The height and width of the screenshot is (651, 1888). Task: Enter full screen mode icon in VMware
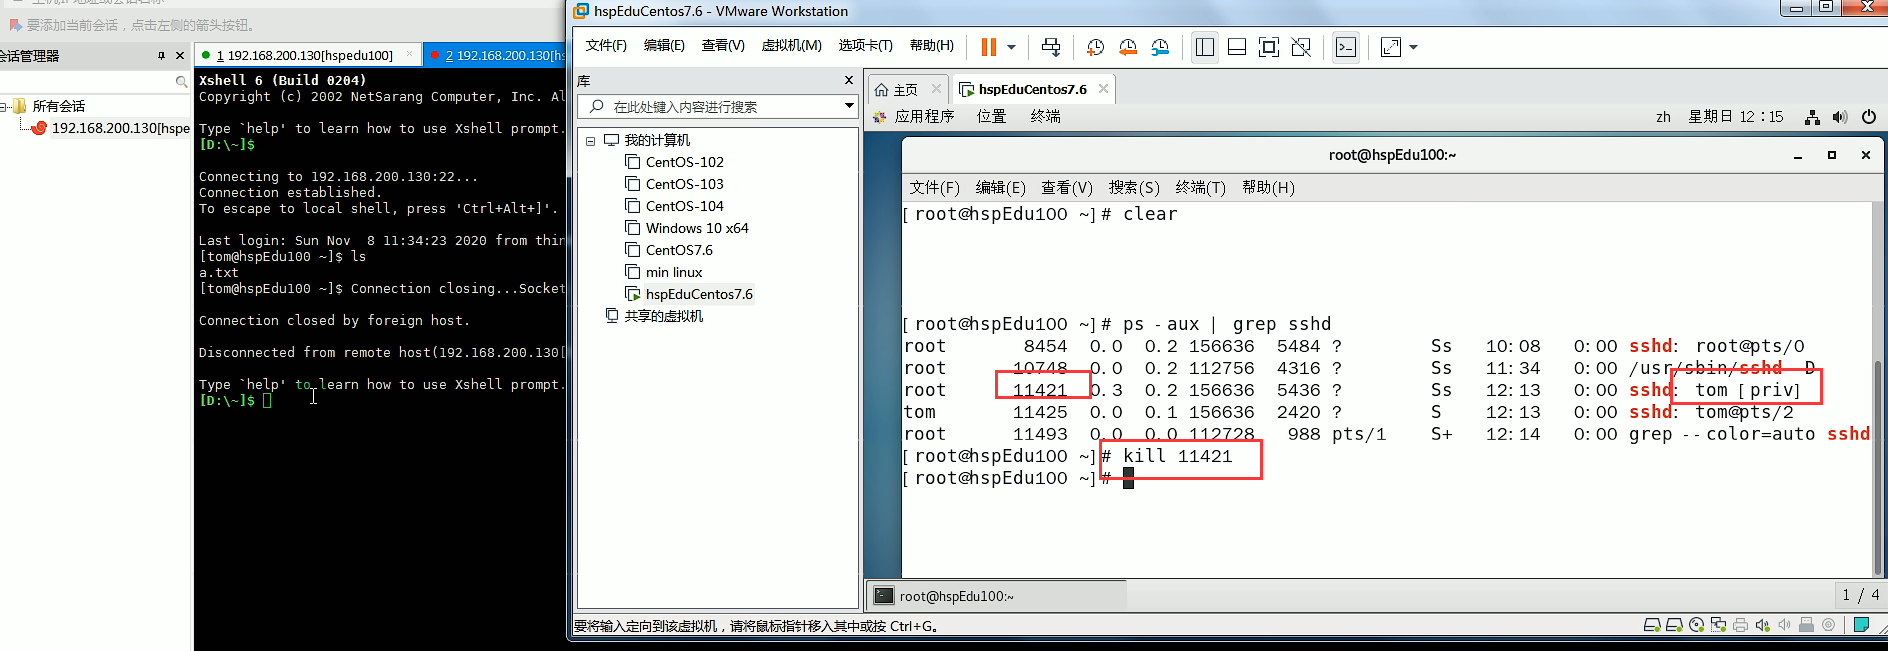[x=1269, y=47]
